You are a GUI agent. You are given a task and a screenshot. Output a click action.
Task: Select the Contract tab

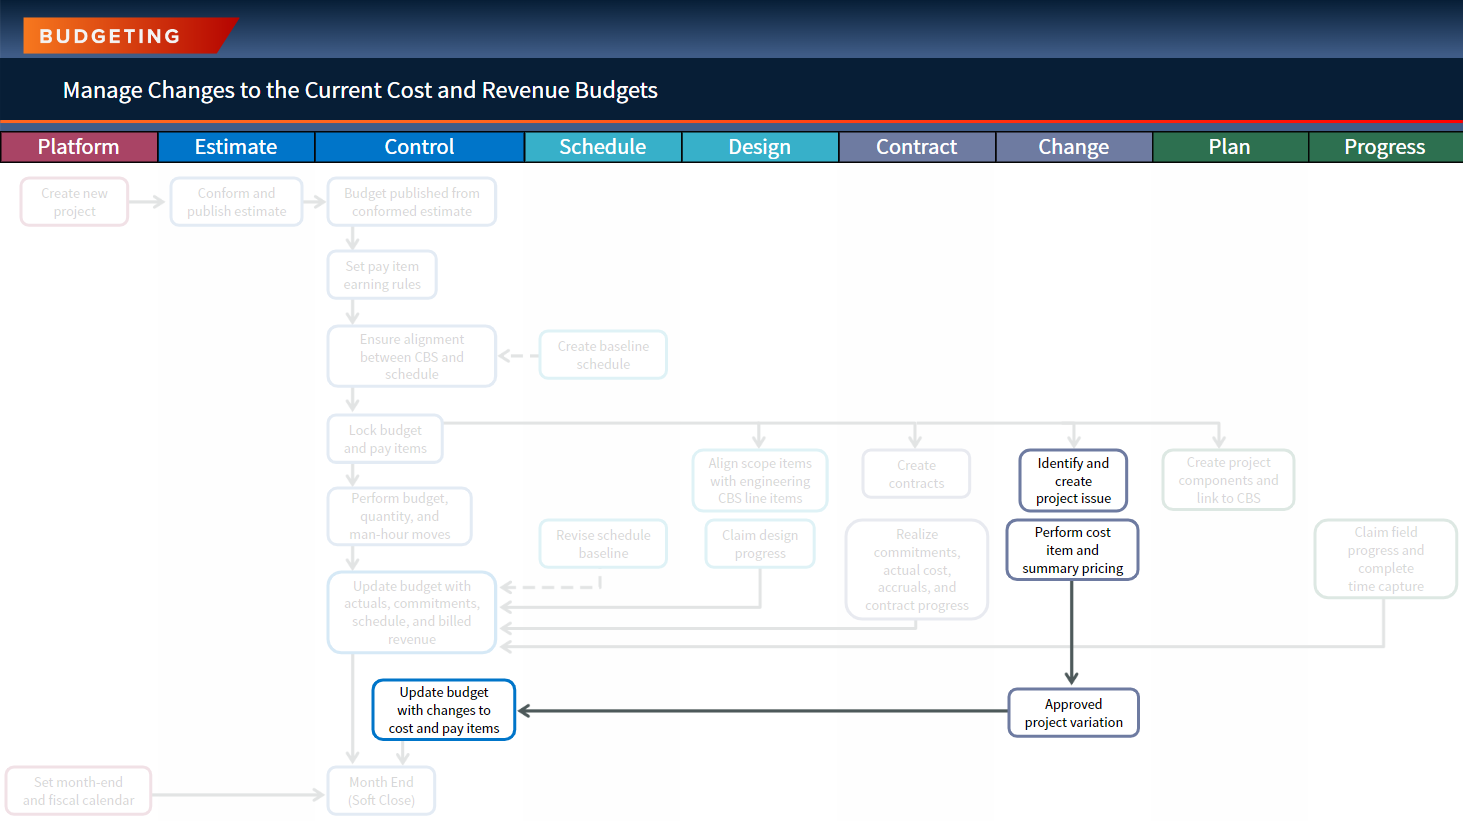click(x=917, y=147)
